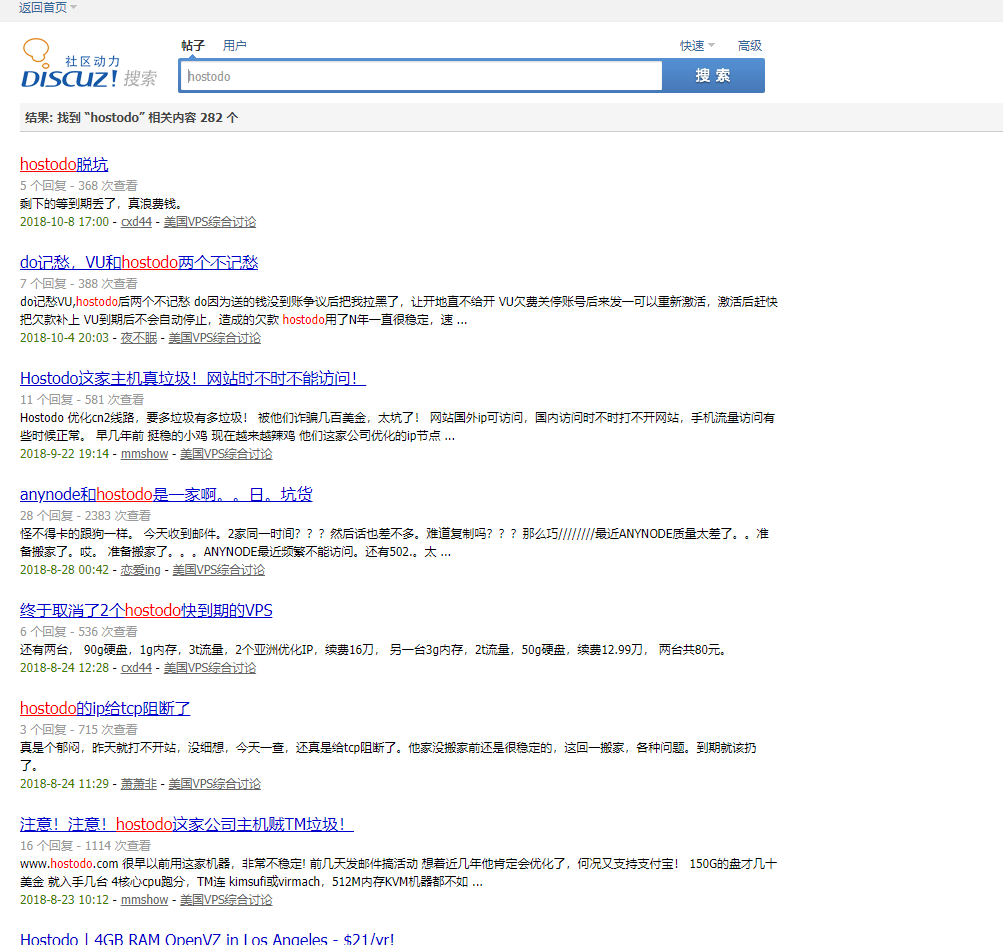
Task: Open 美国VPS综合讨论 forum next to 萧萧非
Action: tap(214, 784)
